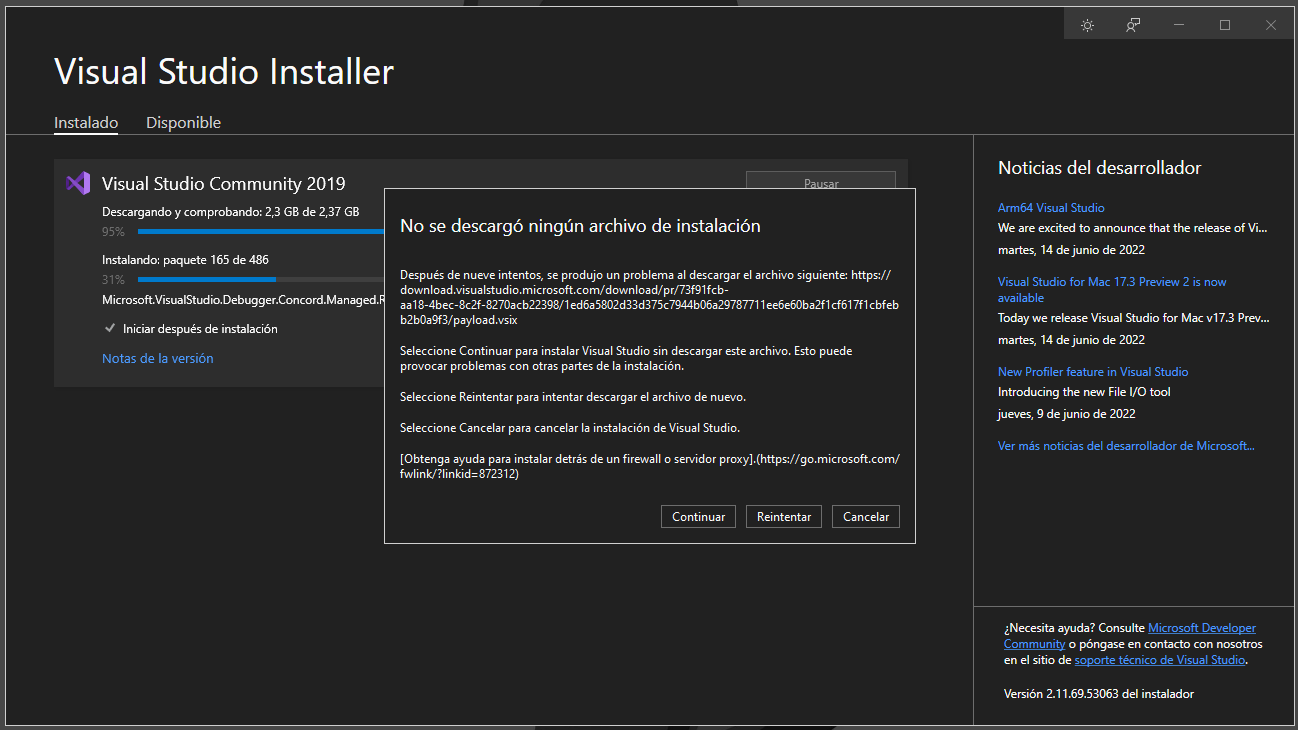Open soporte técnico de Visual Studio link
Viewport: 1298px width, 730px height.
1160,660
